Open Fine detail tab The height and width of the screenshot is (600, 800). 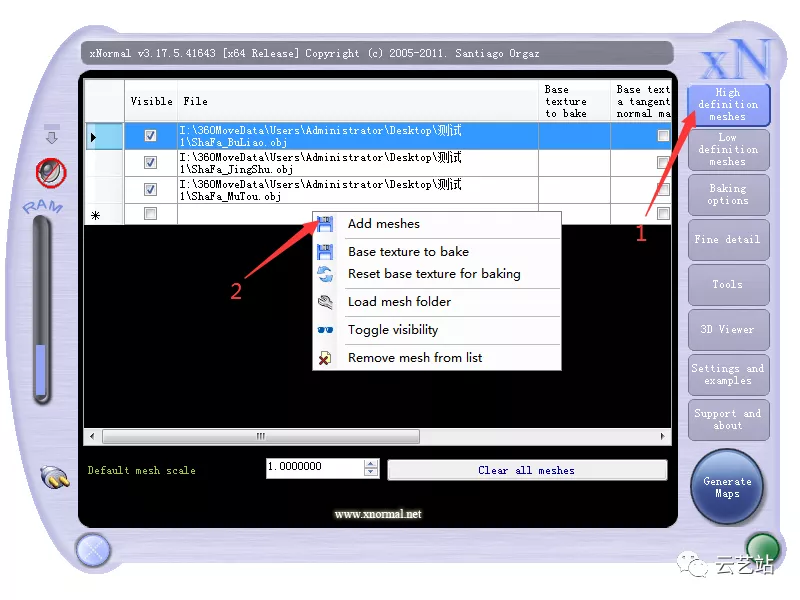pos(728,239)
